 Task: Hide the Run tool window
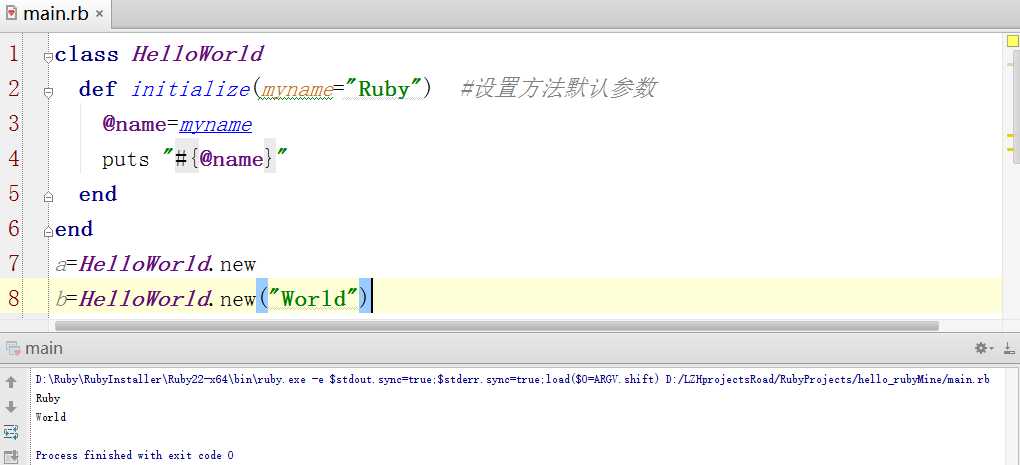(x=1009, y=349)
